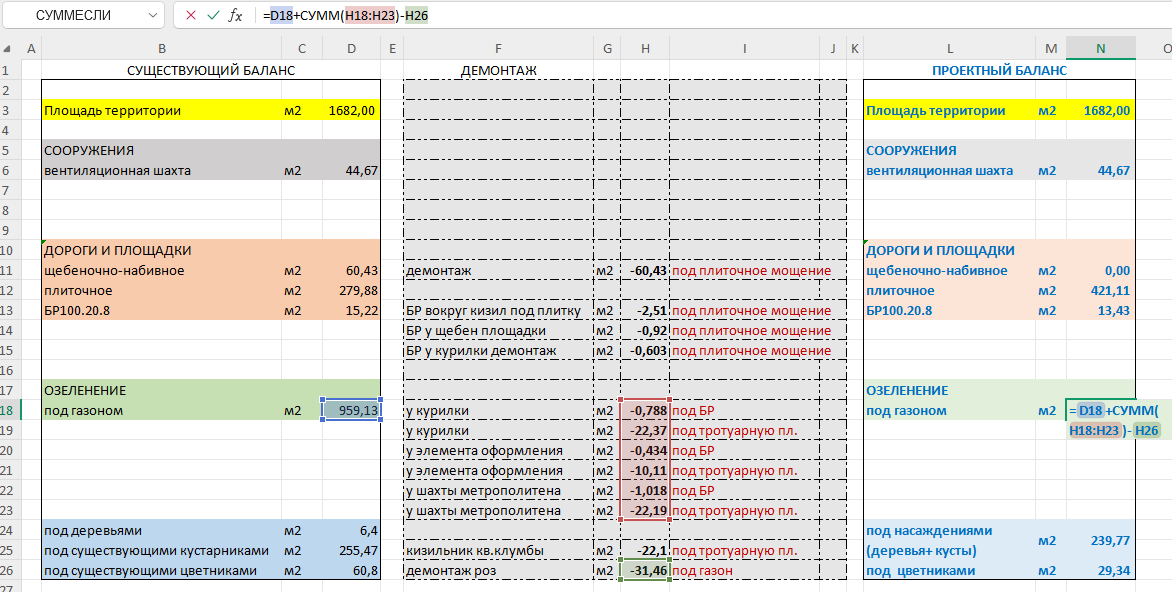Screen dimensions: 1172x592
Task: Select cell with value -0,92
Action: pos(644,330)
